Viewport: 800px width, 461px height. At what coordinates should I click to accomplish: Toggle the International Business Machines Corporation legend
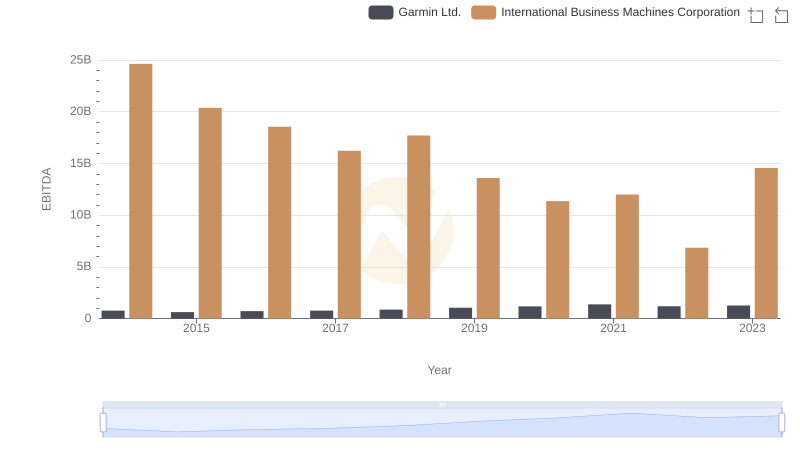(x=605, y=12)
